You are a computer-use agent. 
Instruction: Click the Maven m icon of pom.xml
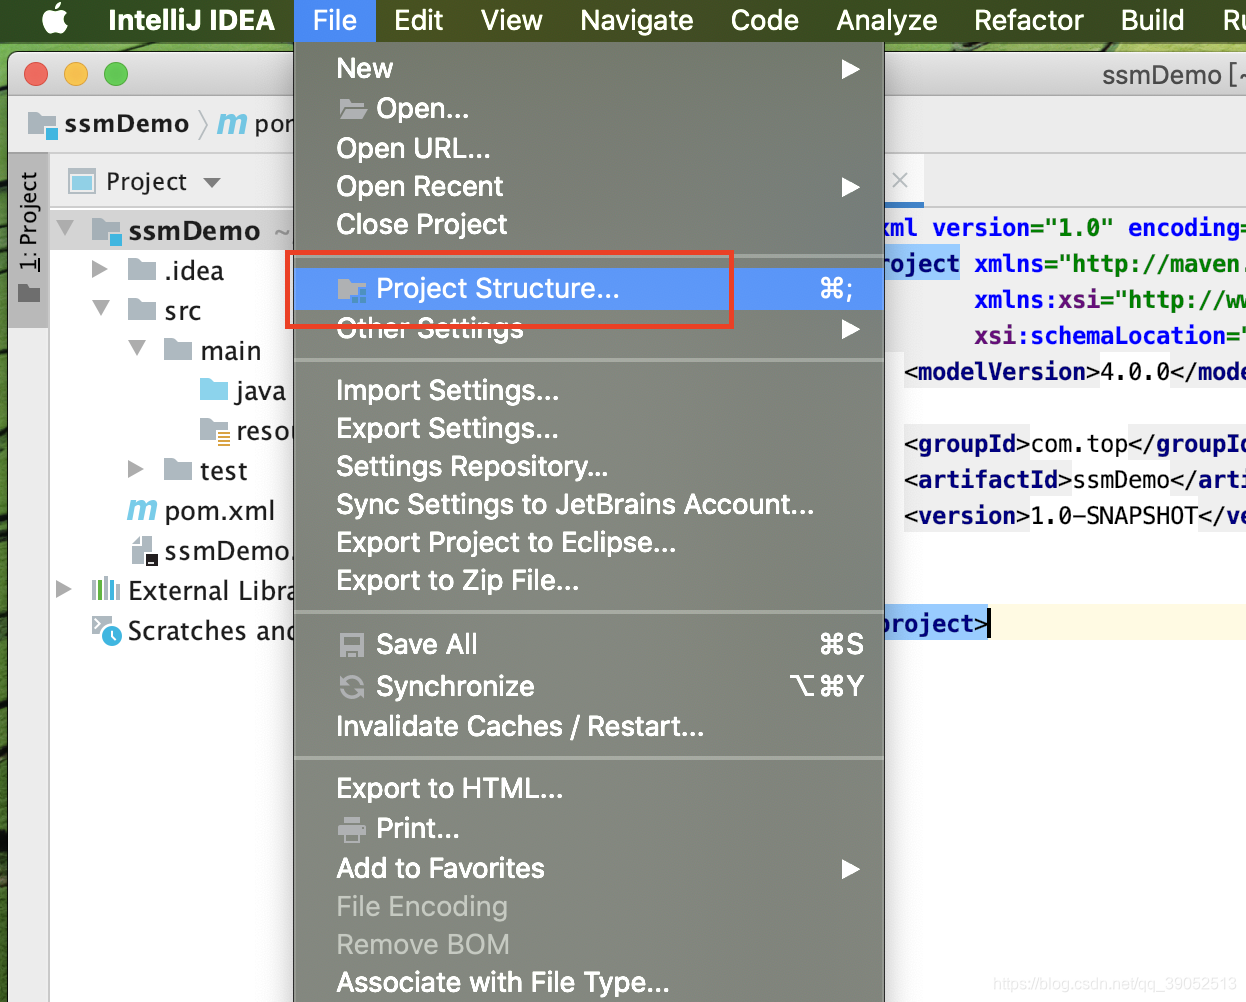[142, 510]
